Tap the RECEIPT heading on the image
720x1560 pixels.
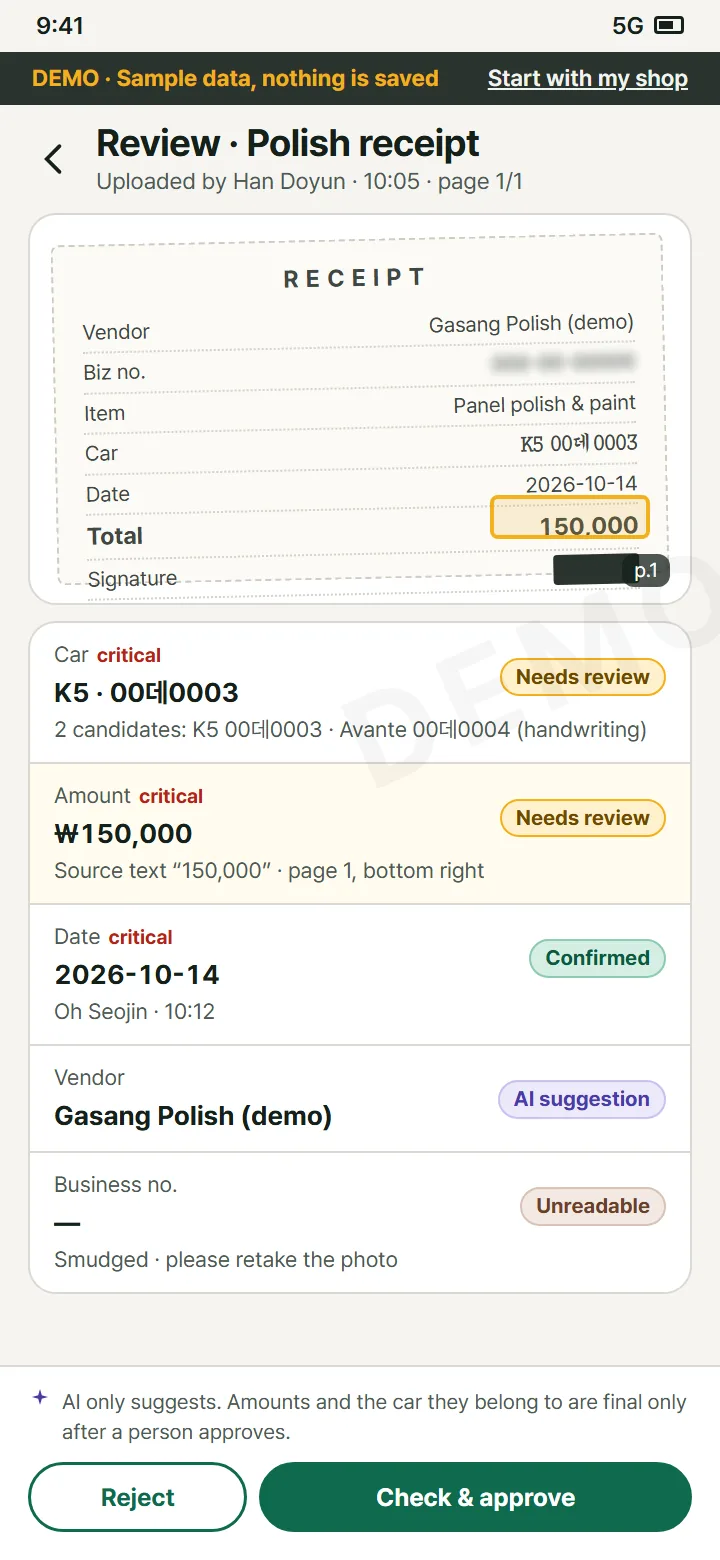coord(354,278)
